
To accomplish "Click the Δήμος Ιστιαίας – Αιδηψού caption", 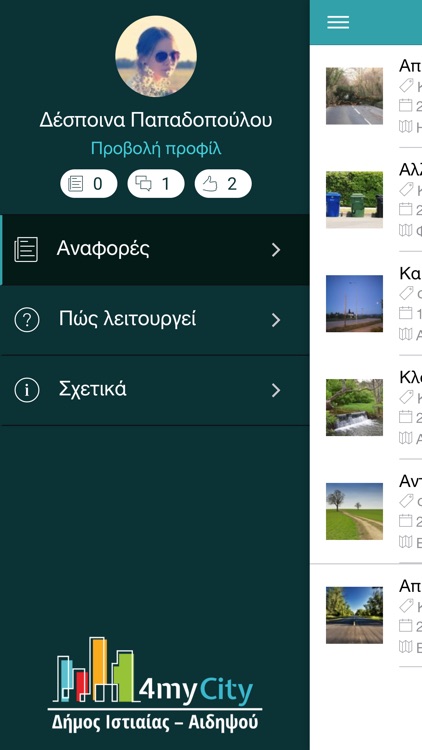I will [x=155, y=722].
